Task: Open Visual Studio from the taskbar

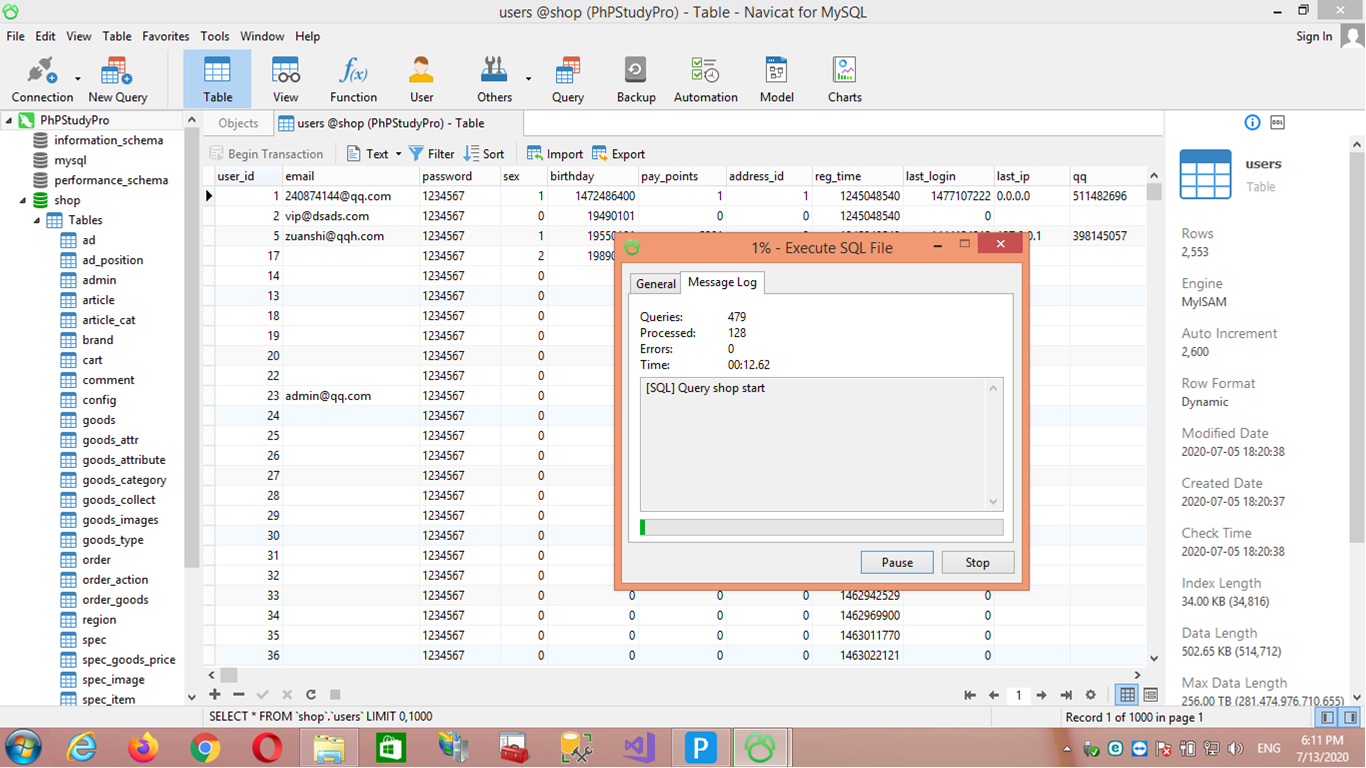Action: (638, 748)
